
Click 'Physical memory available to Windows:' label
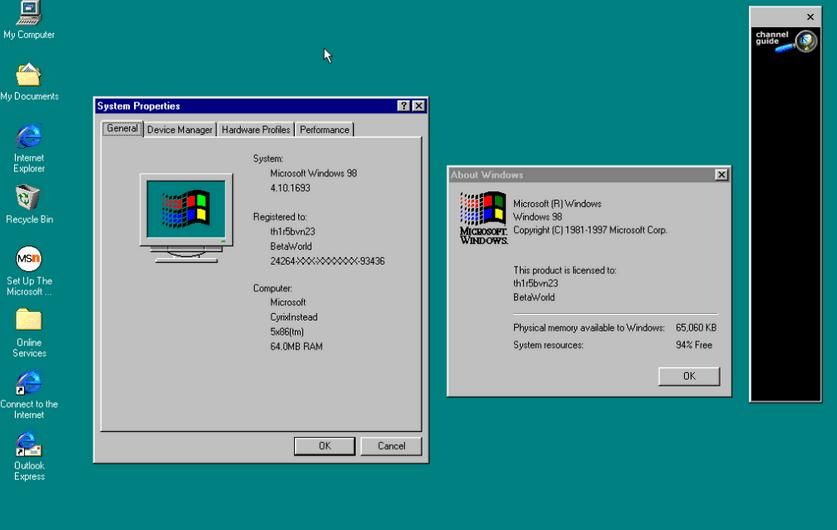pyautogui.click(x=589, y=328)
